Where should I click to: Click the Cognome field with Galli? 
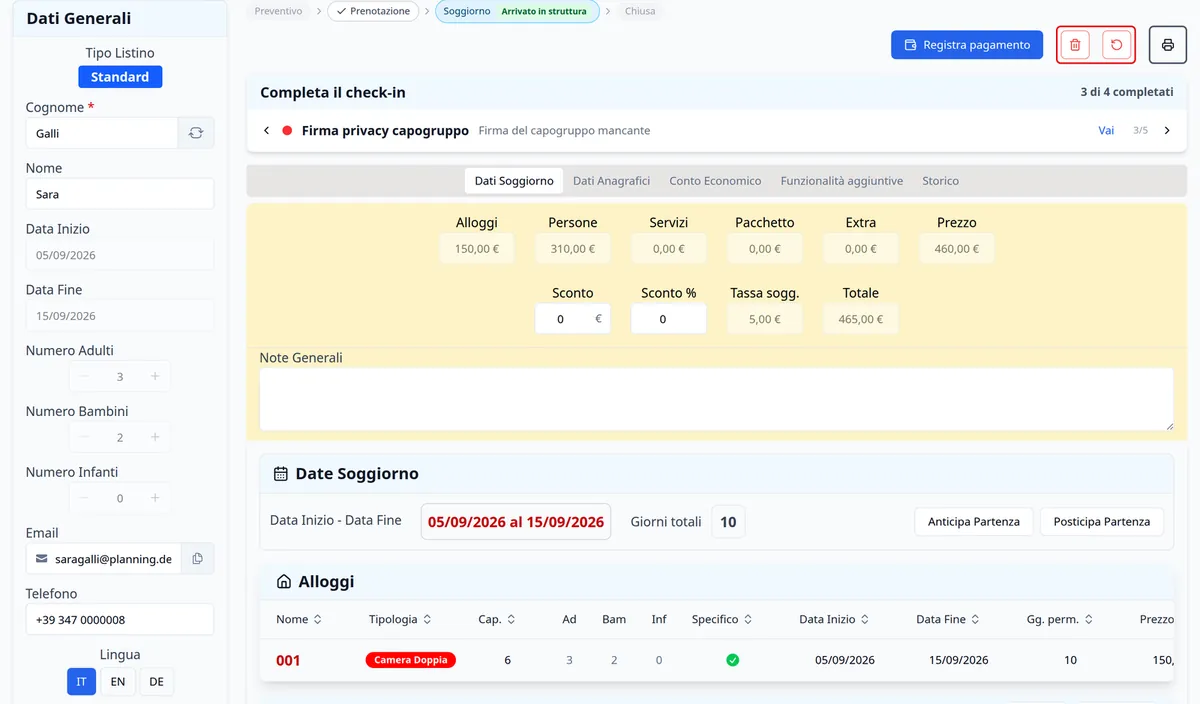click(x=102, y=133)
